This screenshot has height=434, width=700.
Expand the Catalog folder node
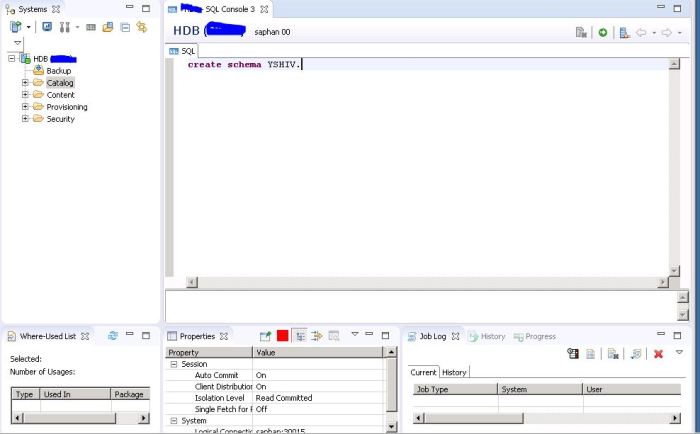(25, 83)
